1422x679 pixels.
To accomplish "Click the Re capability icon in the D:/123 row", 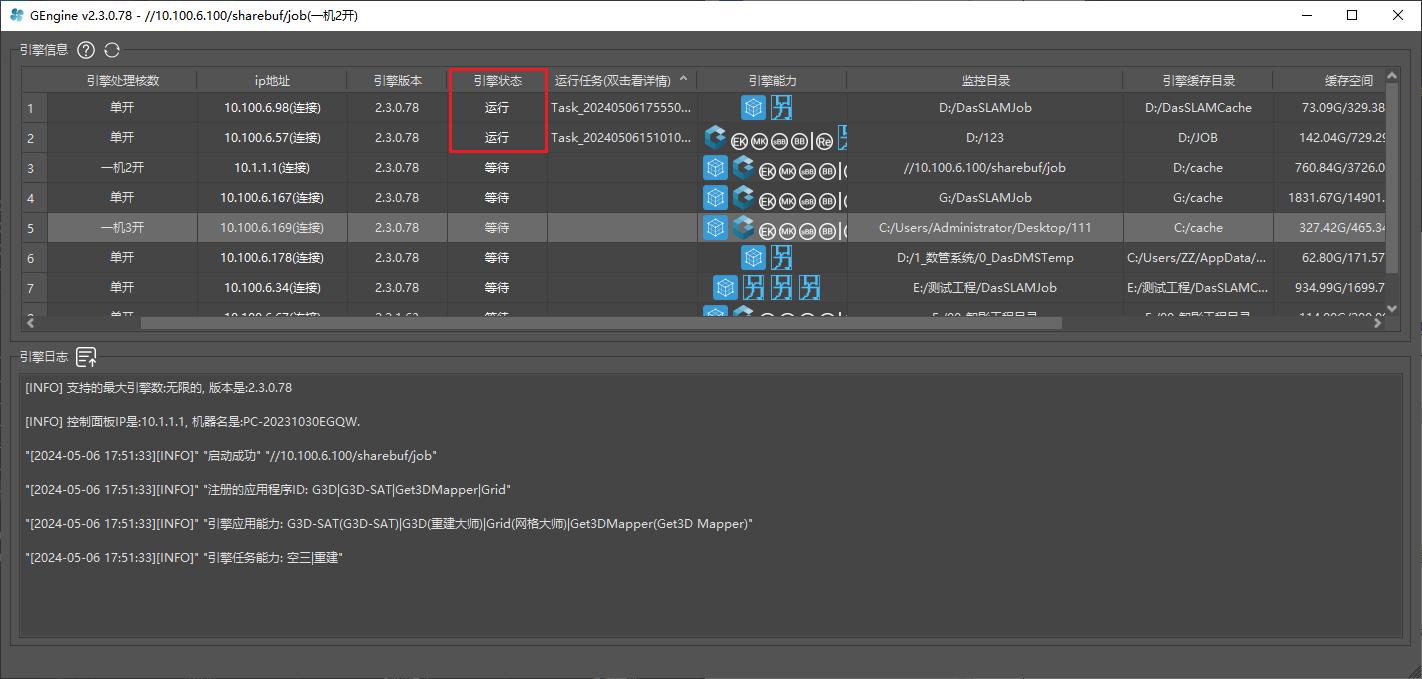I will point(826,141).
